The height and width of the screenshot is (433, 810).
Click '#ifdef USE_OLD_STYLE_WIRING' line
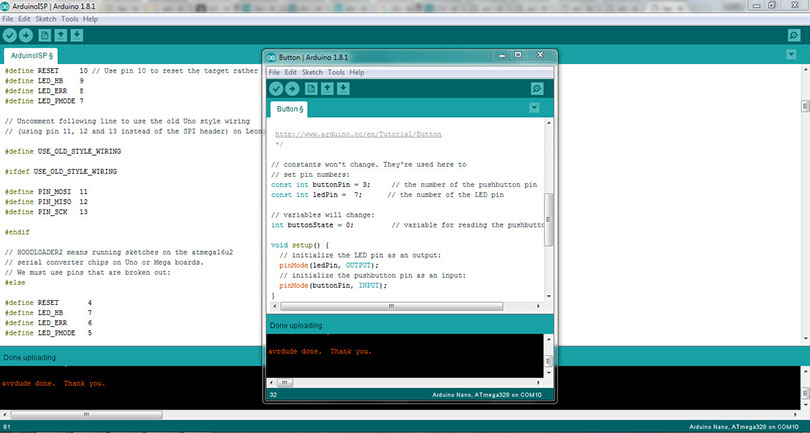(x=61, y=171)
